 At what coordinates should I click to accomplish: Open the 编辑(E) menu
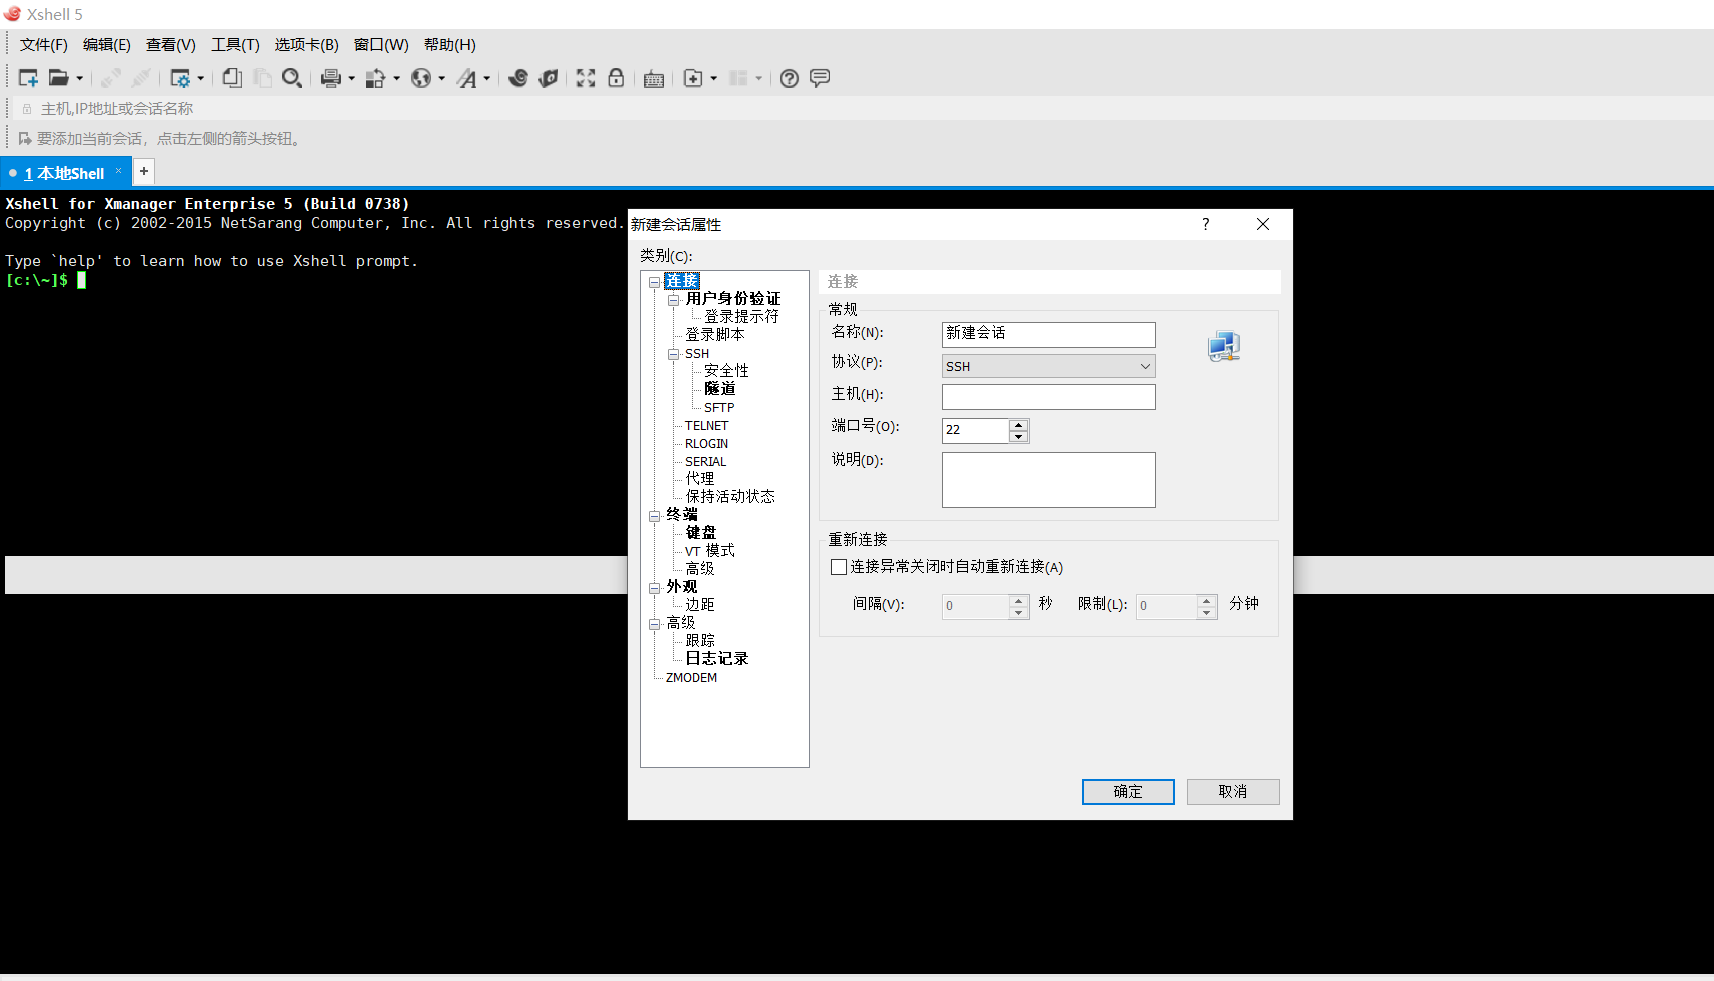click(107, 45)
